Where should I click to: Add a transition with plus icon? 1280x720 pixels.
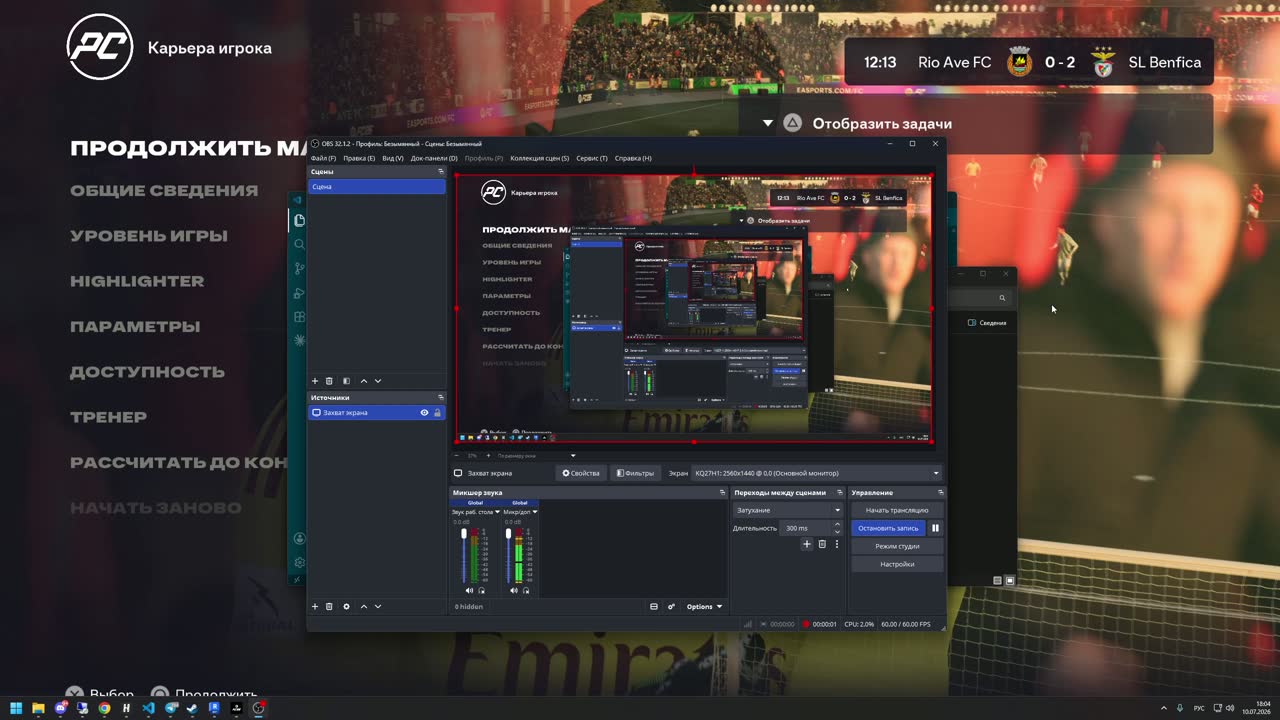[x=807, y=544]
